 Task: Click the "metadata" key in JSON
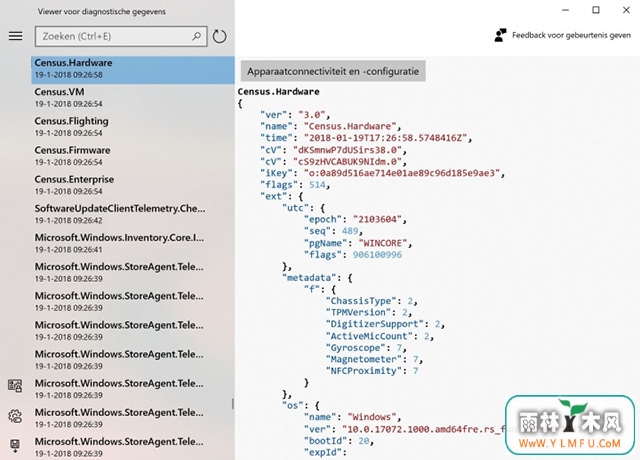click(309, 278)
